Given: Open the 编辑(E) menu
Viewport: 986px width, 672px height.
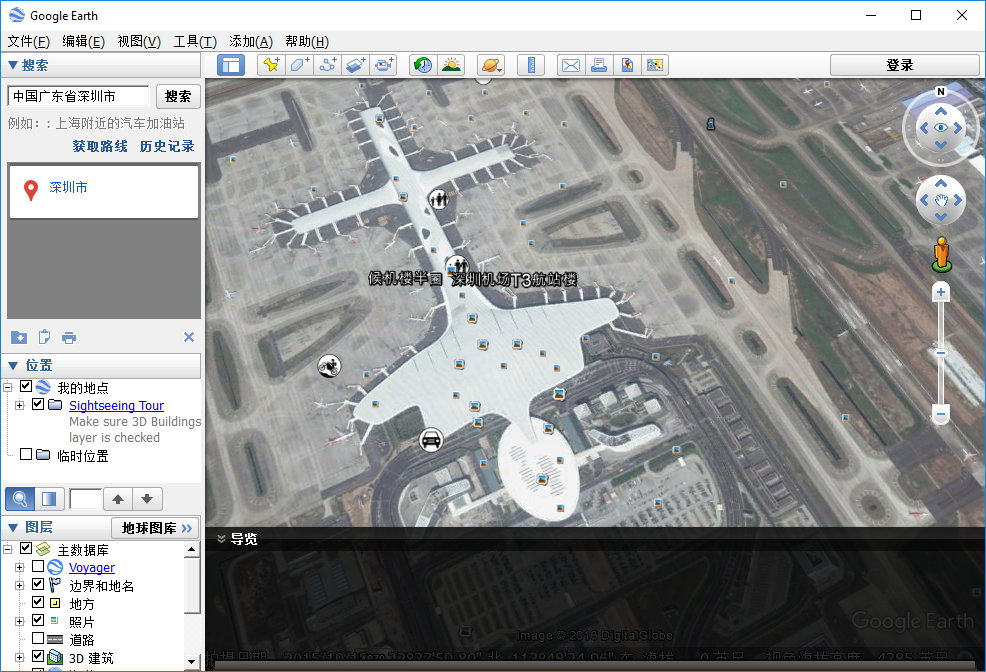Looking at the screenshot, I should tap(83, 41).
